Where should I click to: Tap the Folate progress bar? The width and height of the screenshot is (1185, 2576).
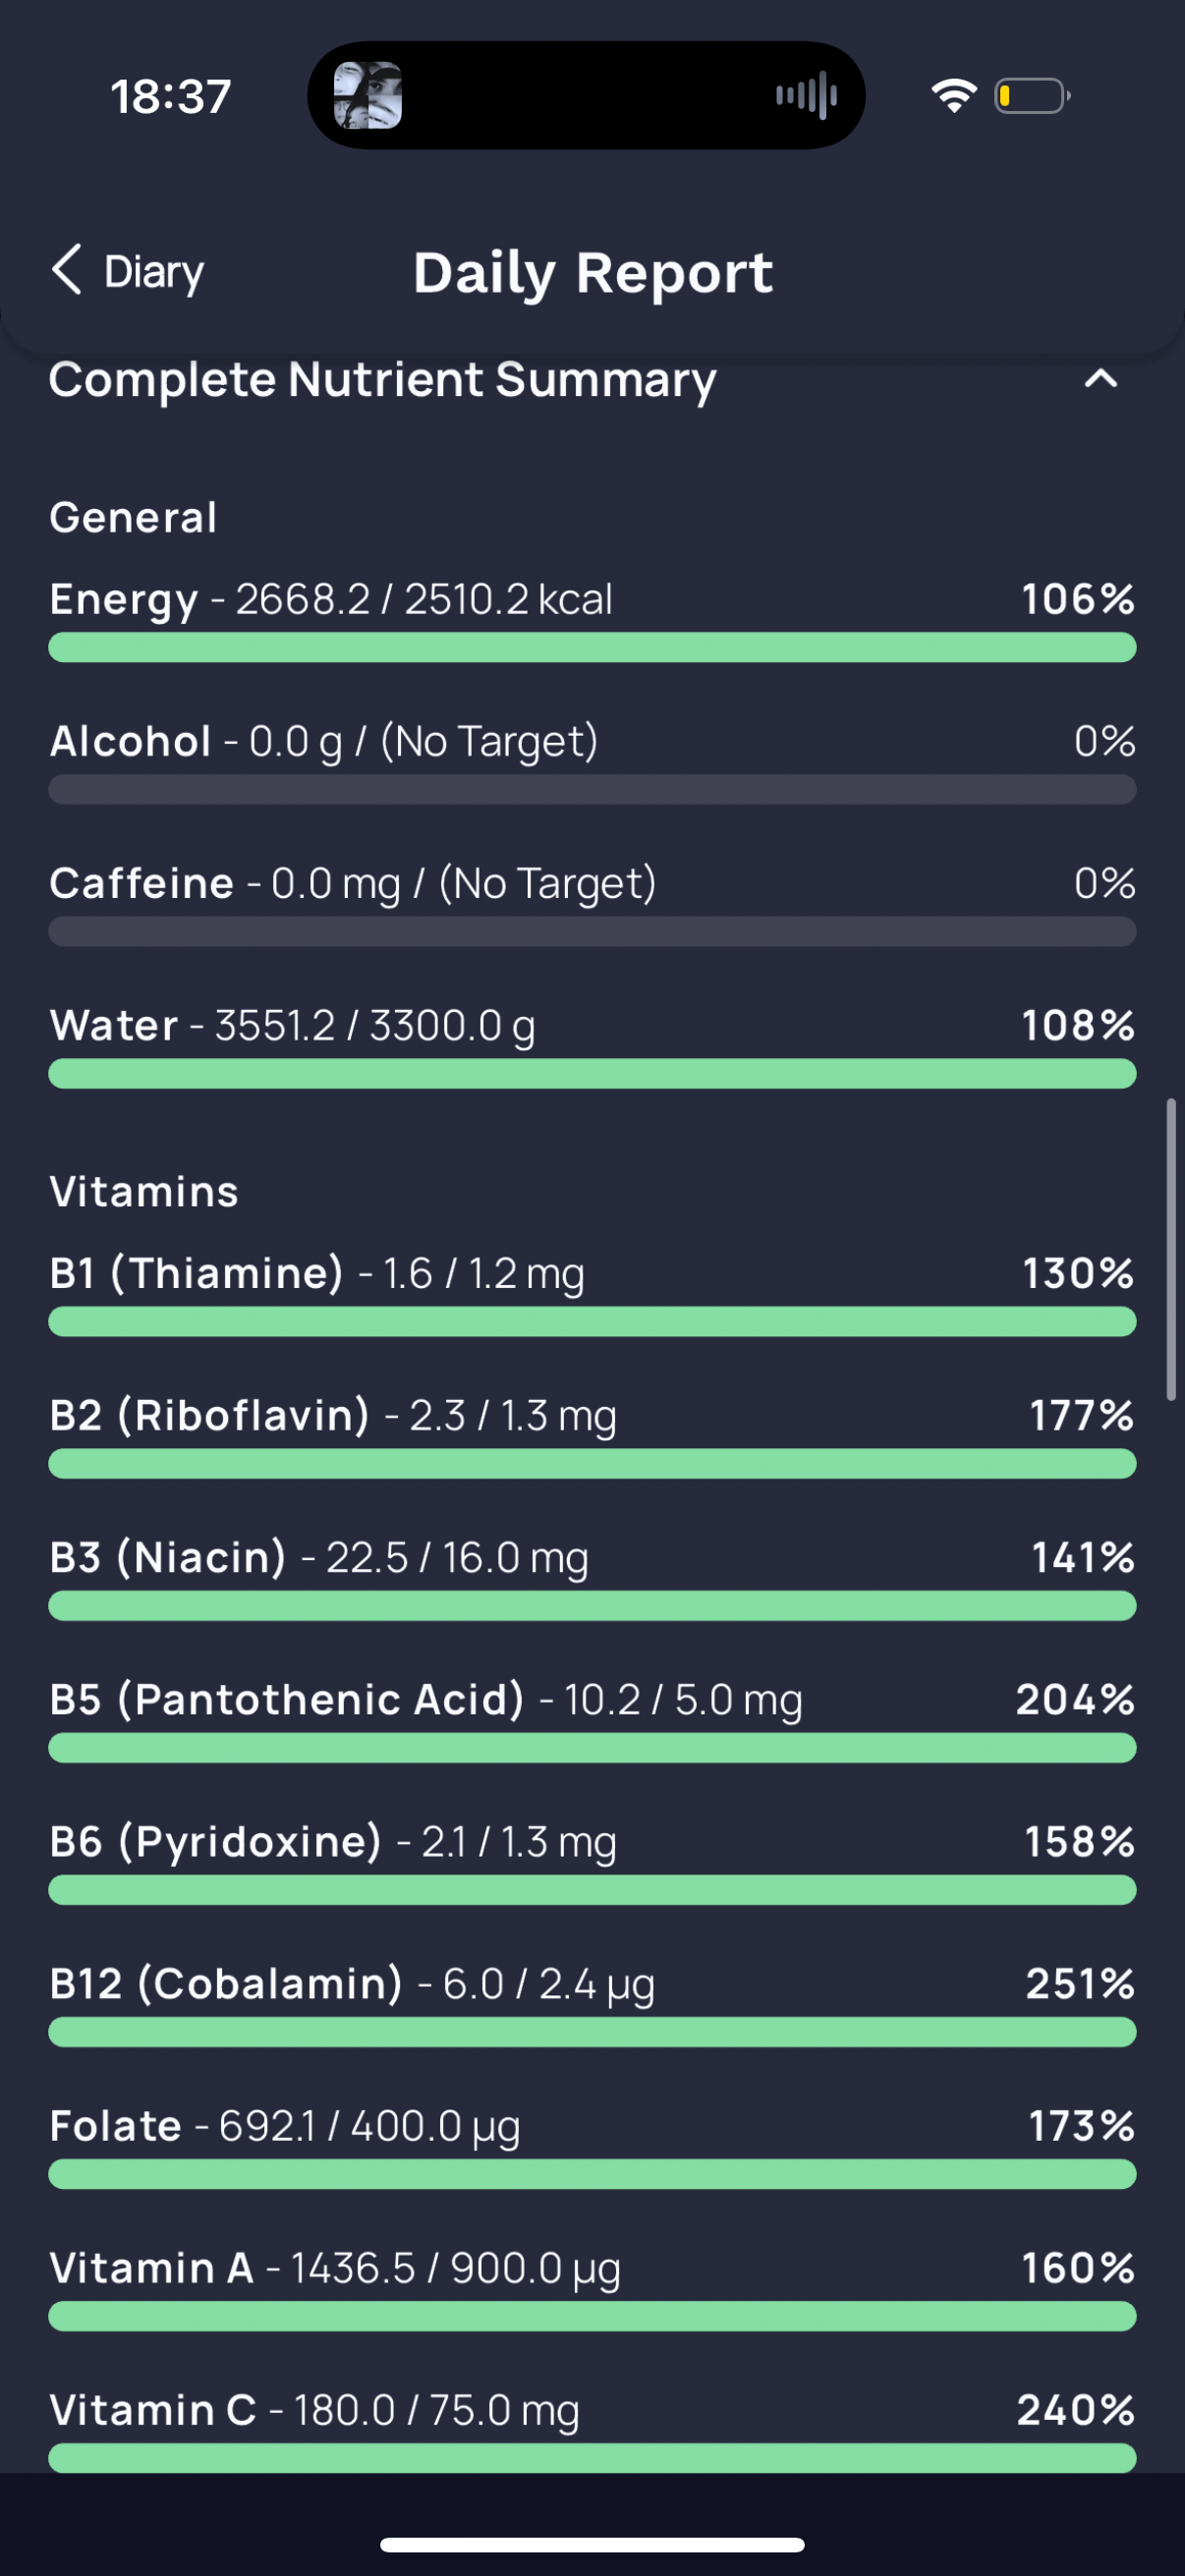[x=592, y=2173]
